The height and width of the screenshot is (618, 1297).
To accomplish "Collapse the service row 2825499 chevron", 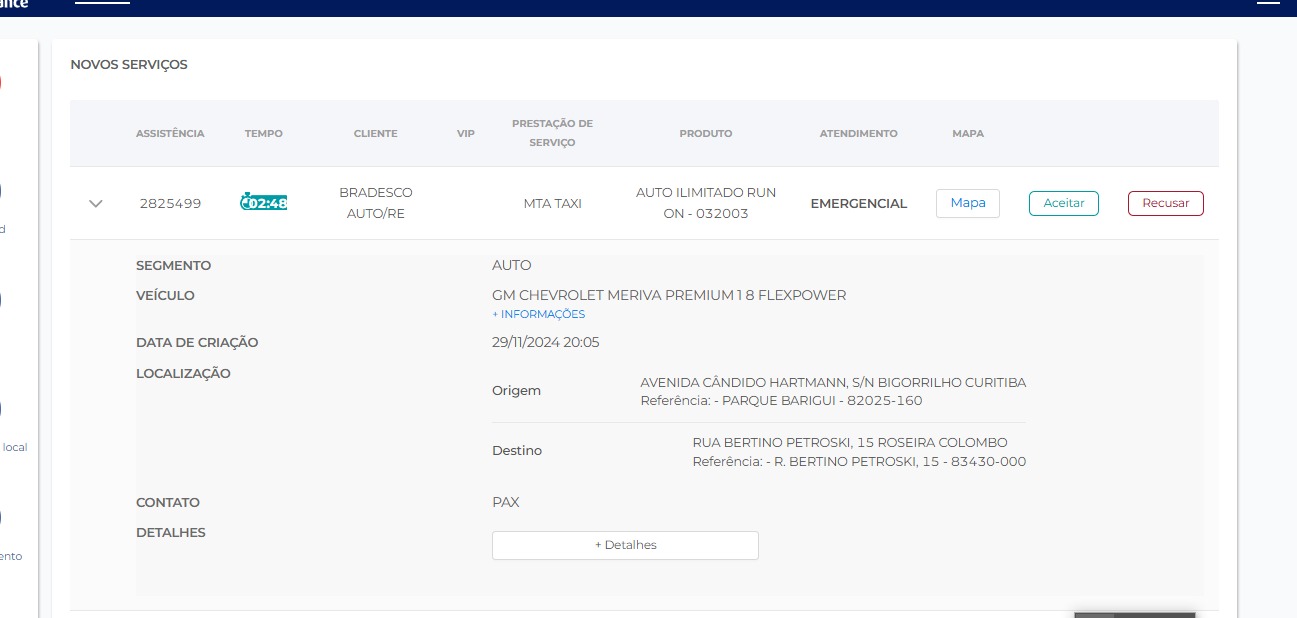I will 96,203.
